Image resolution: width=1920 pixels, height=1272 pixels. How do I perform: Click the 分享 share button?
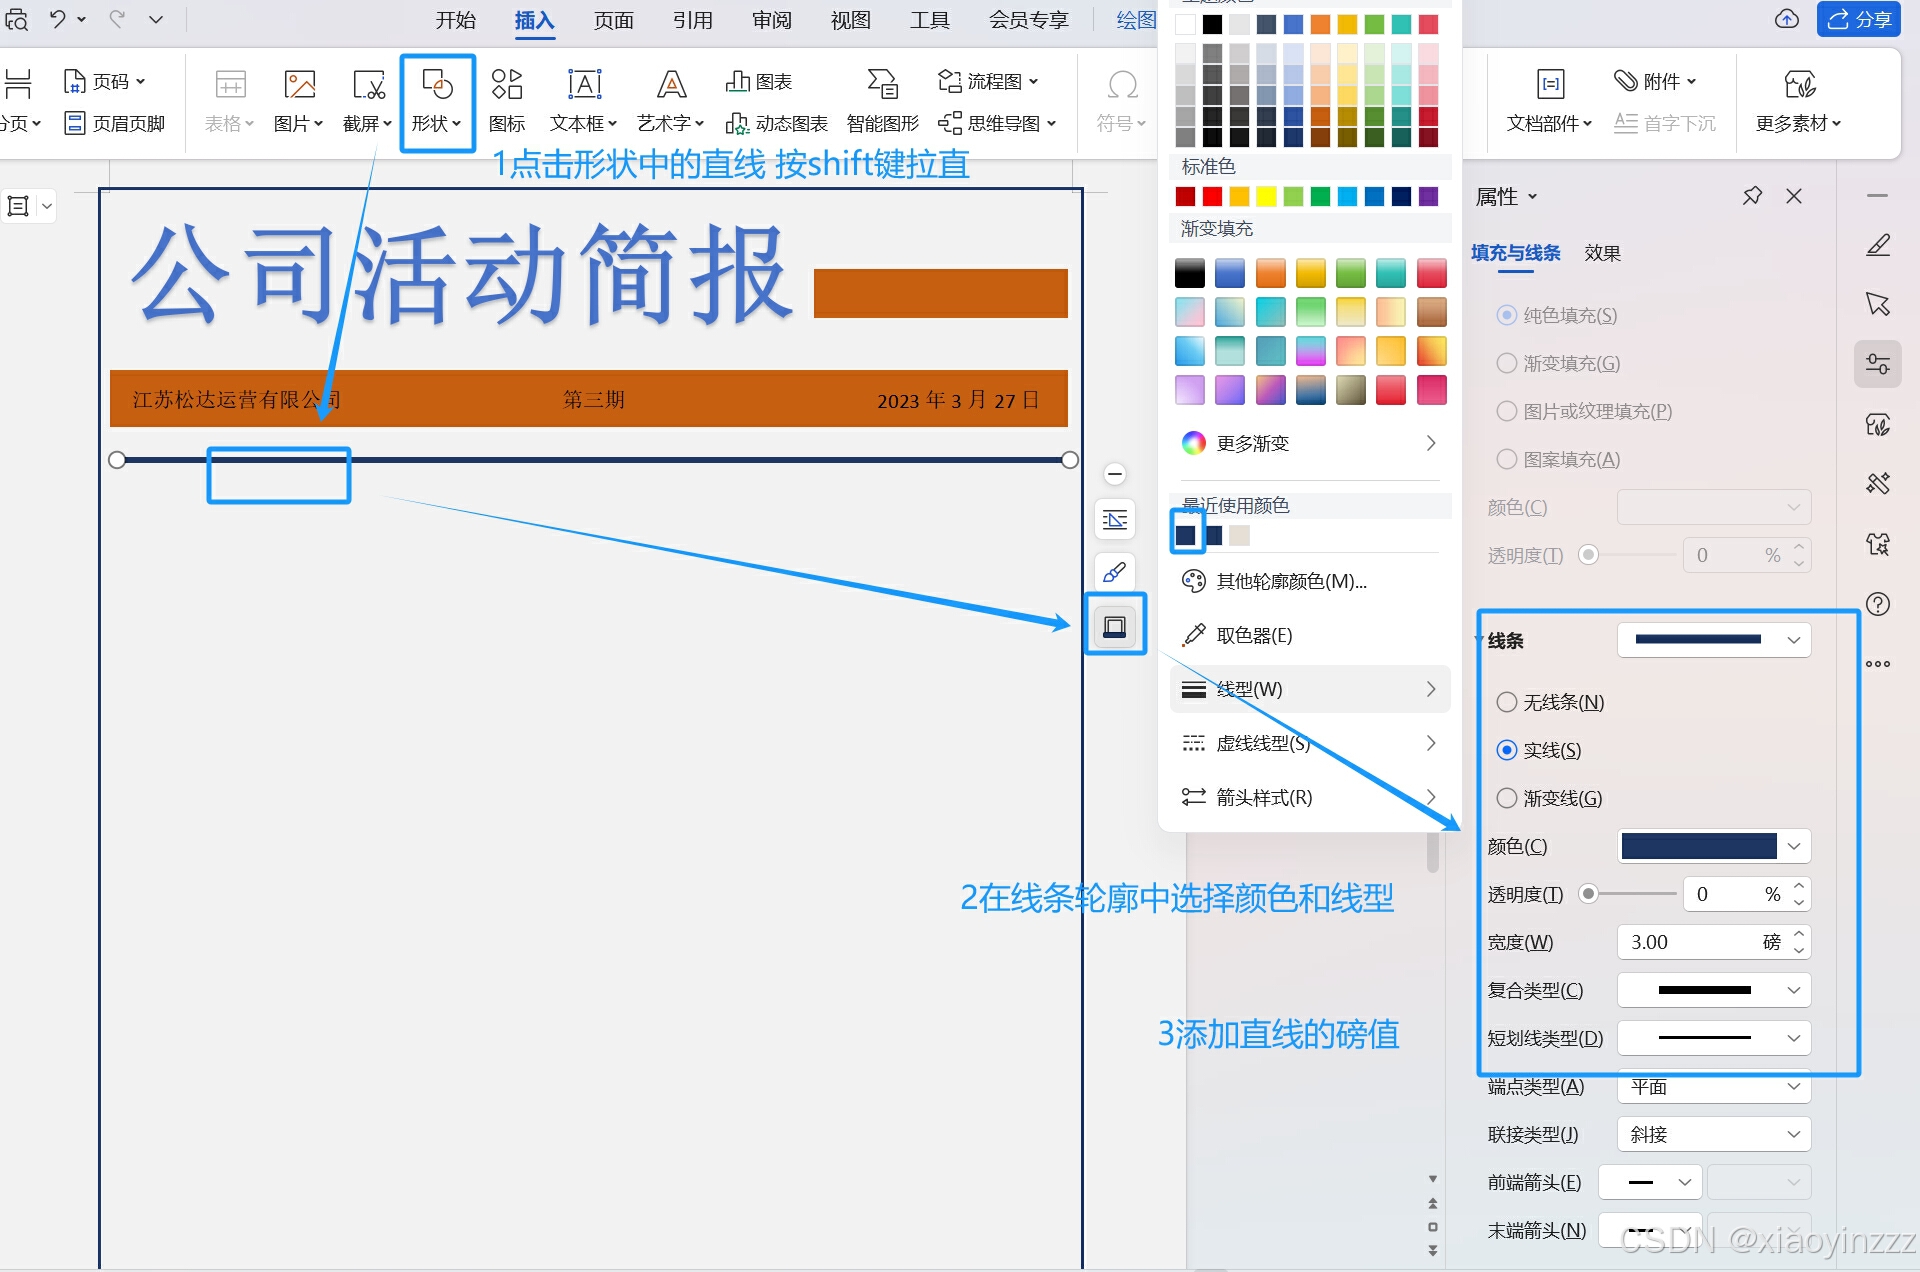pyautogui.click(x=1859, y=20)
